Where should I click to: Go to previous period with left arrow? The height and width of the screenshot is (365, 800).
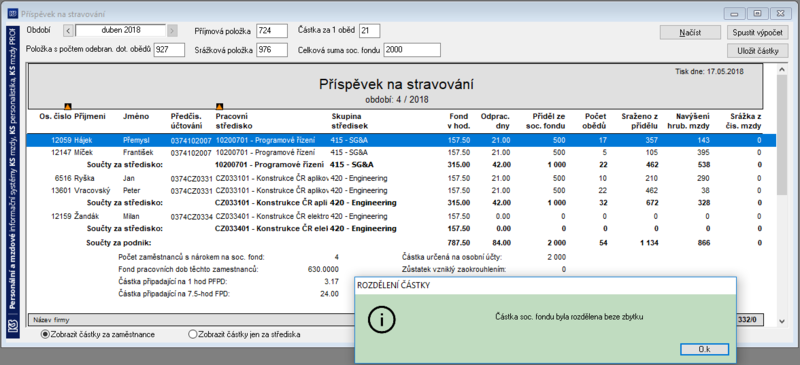(69, 31)
